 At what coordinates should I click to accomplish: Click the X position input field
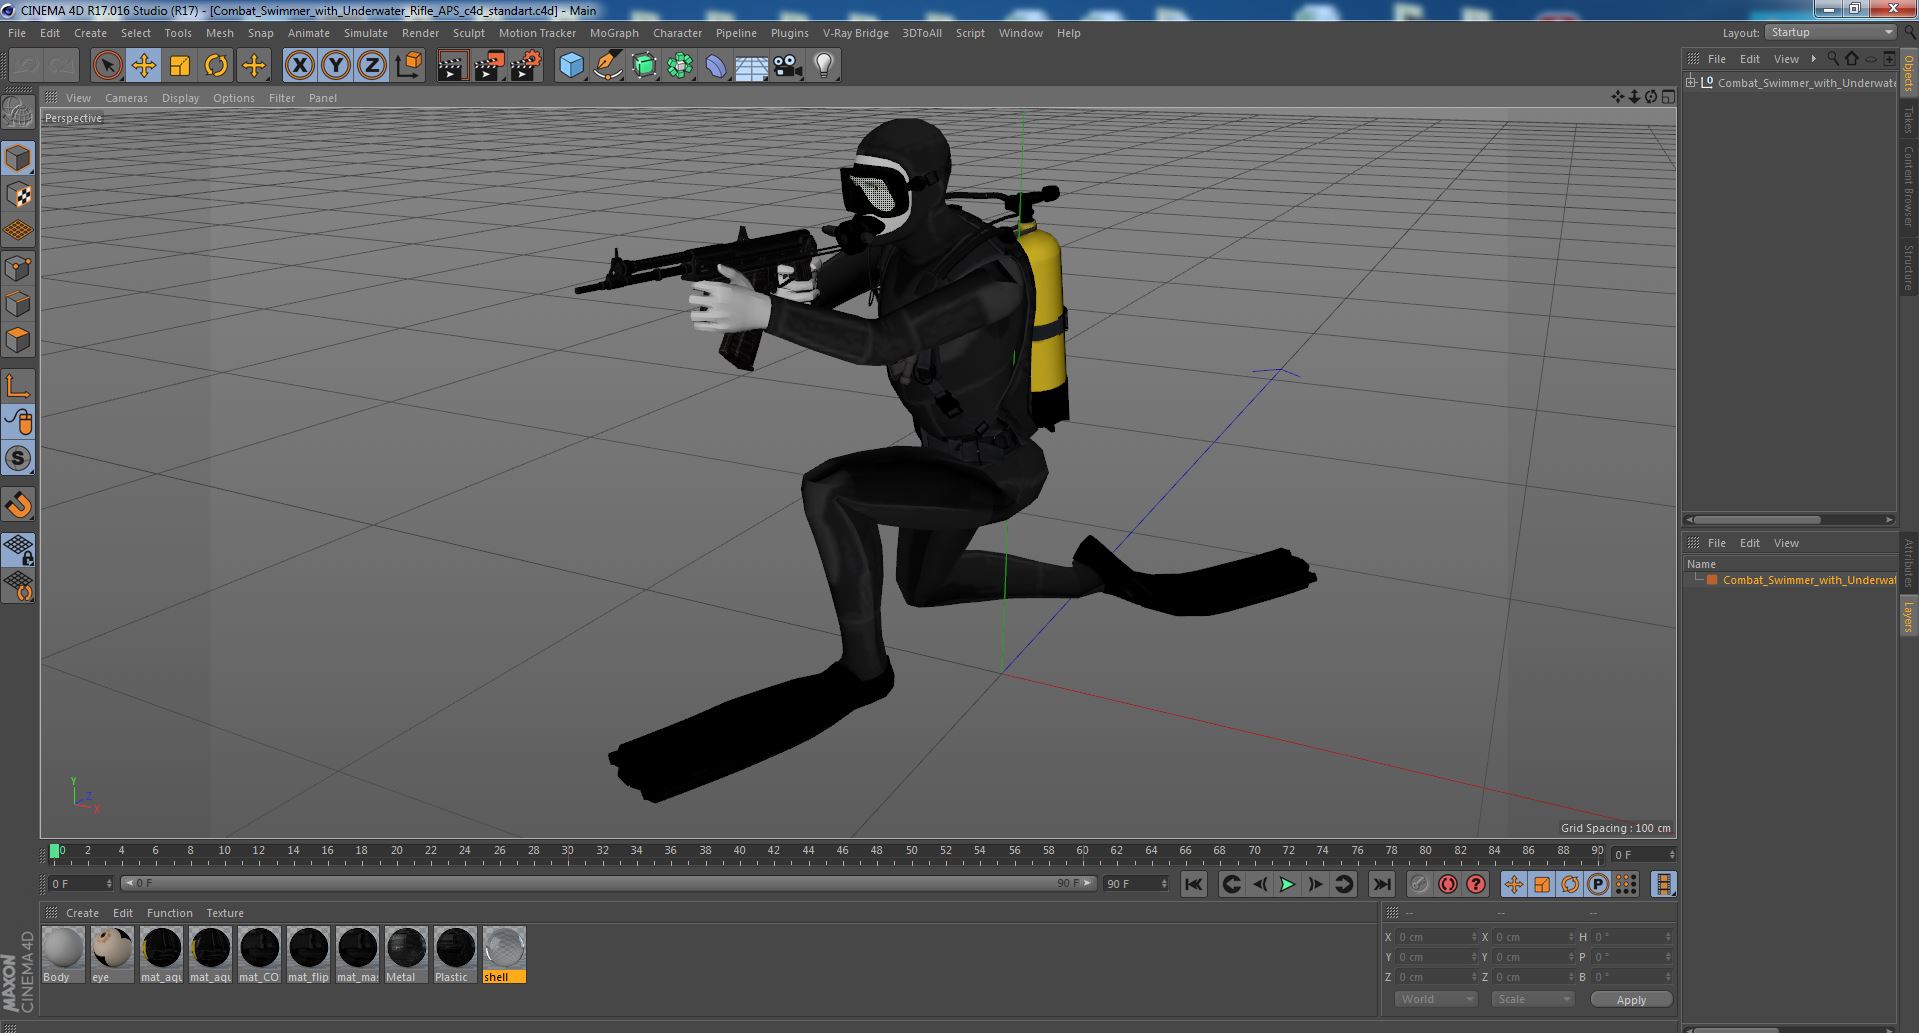[1436, 937]
